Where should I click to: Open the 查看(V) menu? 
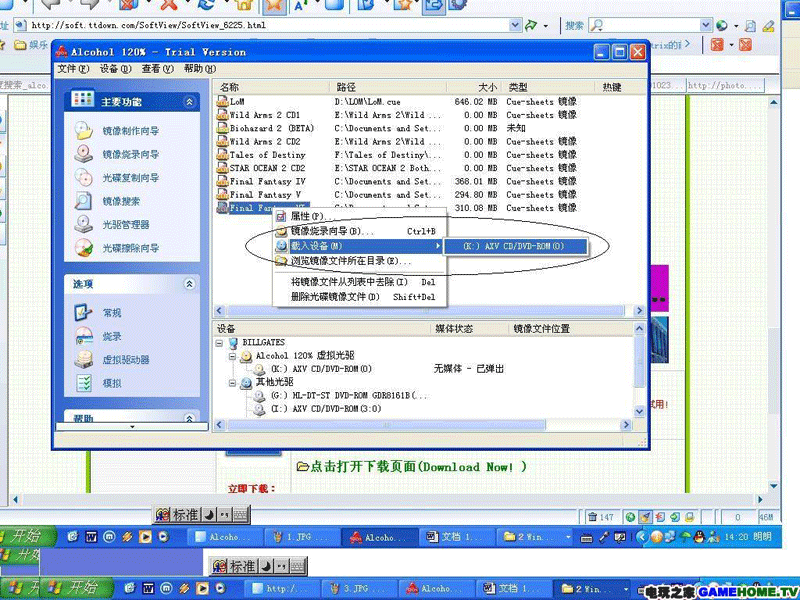point(157,68)
